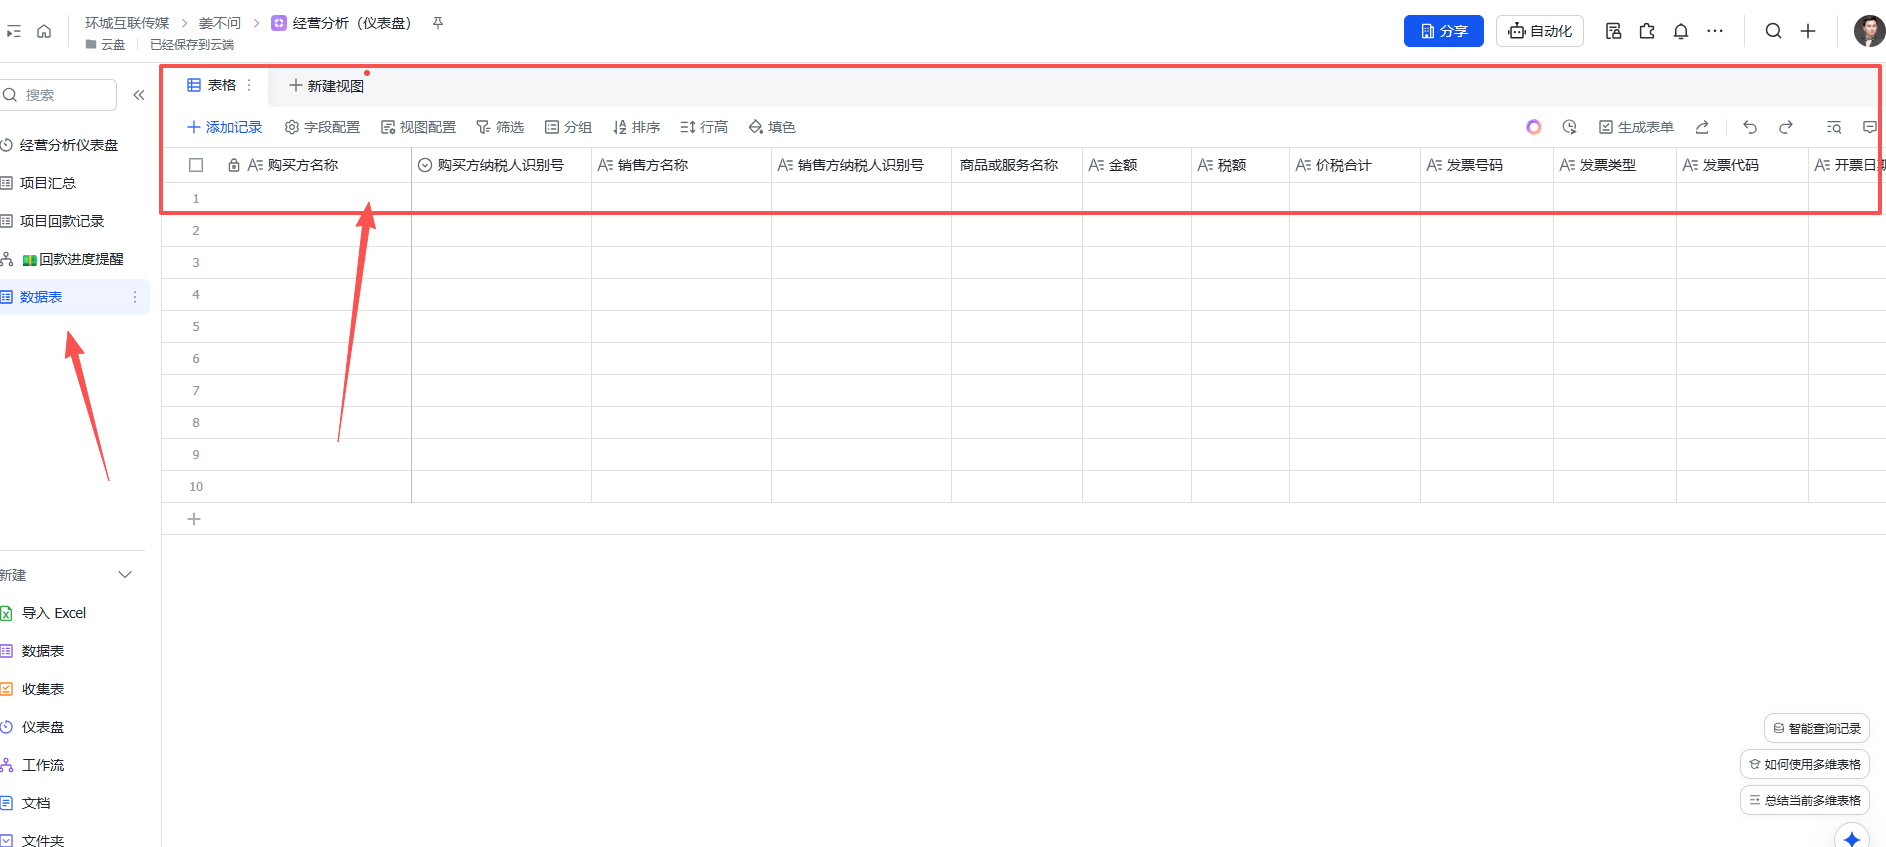Open options menu for 表格 view tab
Image resolution: width=1886 pixels, height=847 pixels.
(249, 85)
